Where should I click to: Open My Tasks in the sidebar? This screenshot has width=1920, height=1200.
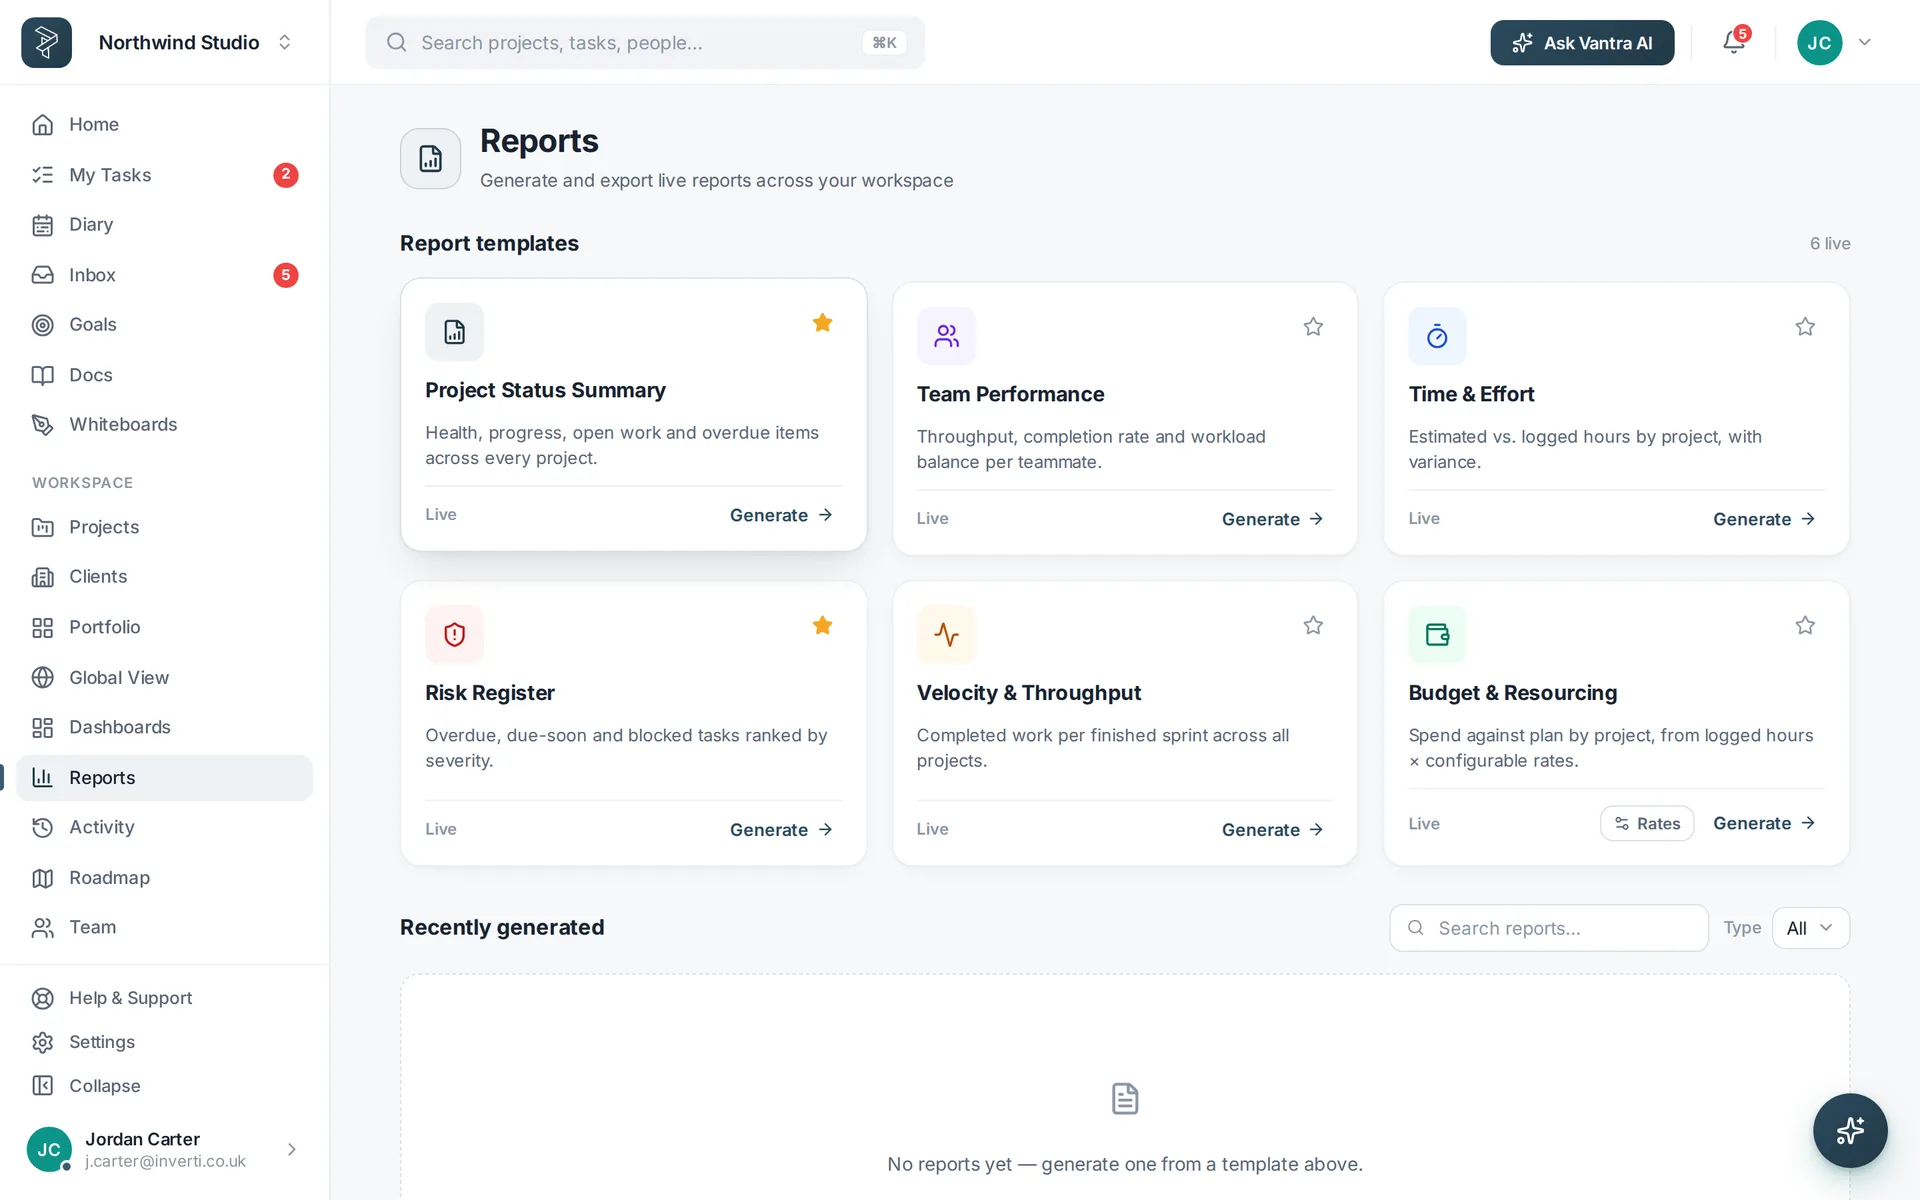(165, 175)
